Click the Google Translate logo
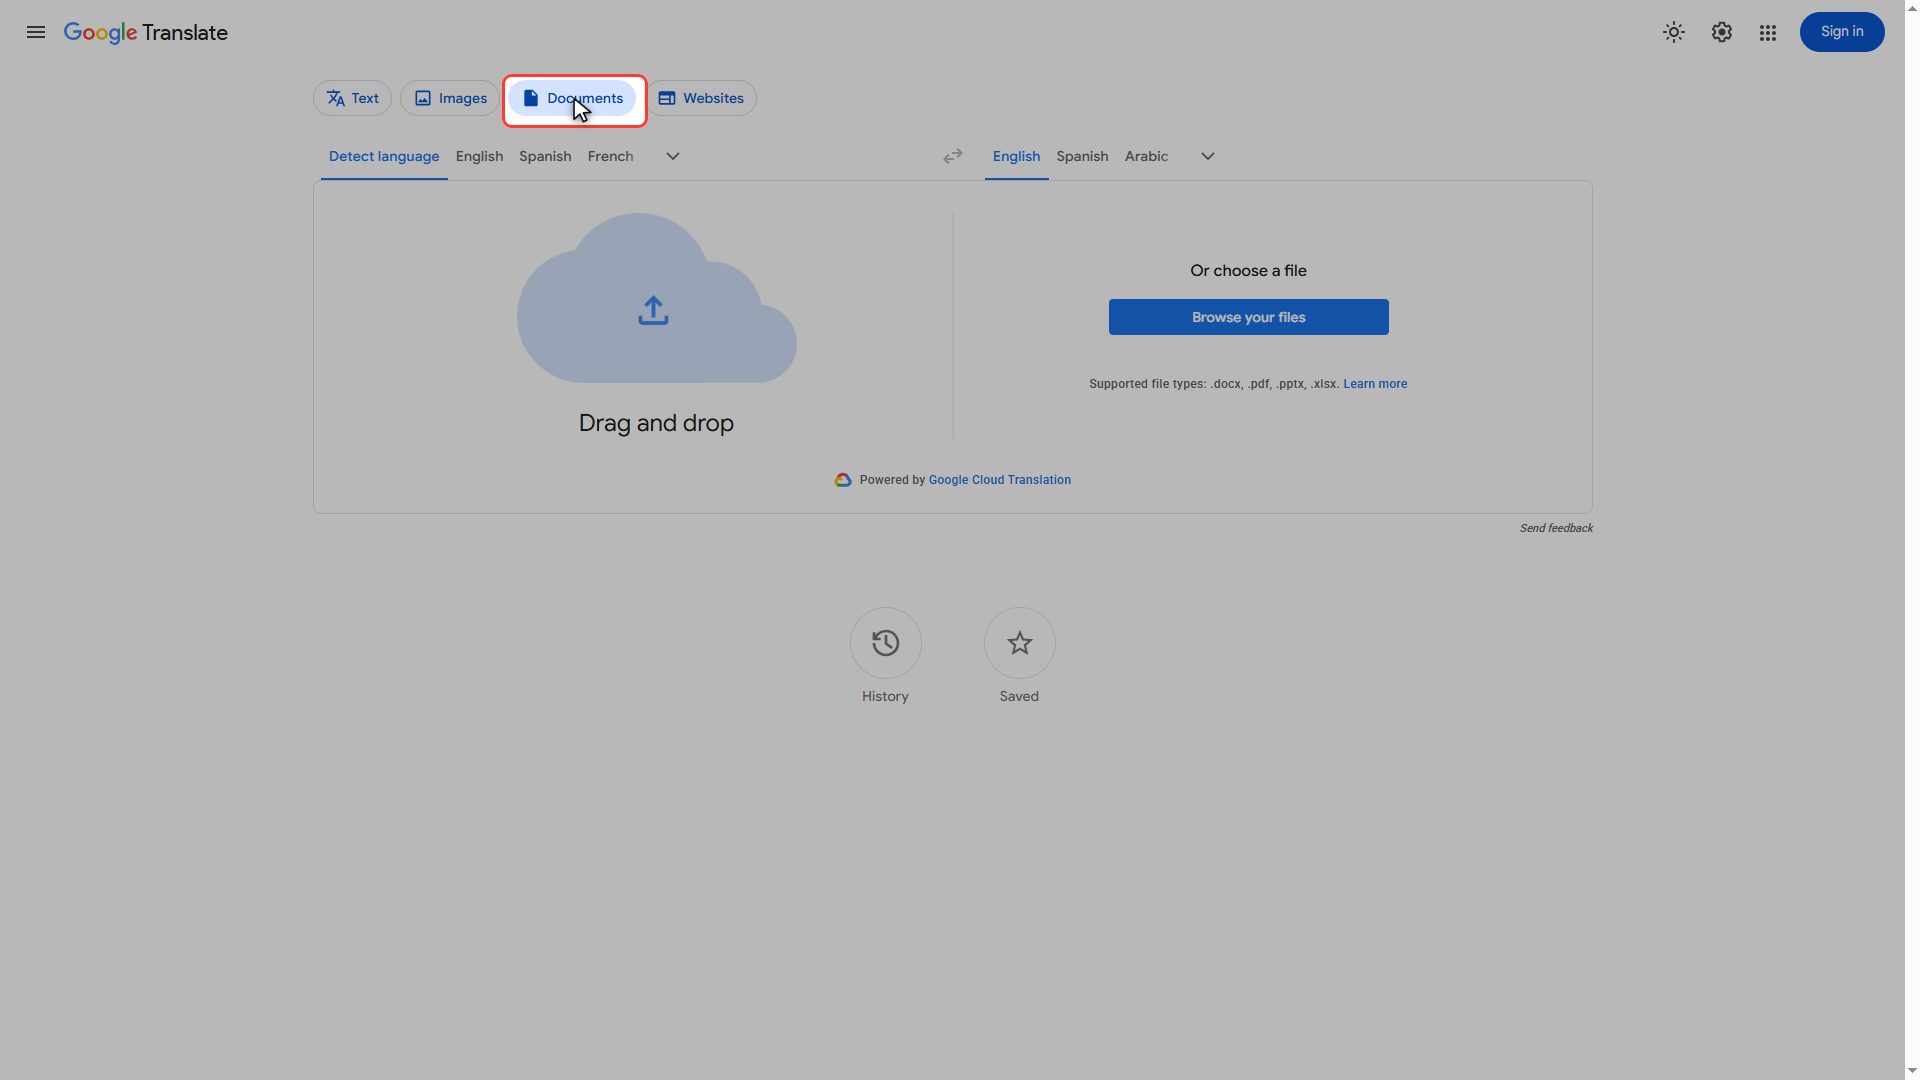Screen dimensions: 1920x1080 point(146,32)
